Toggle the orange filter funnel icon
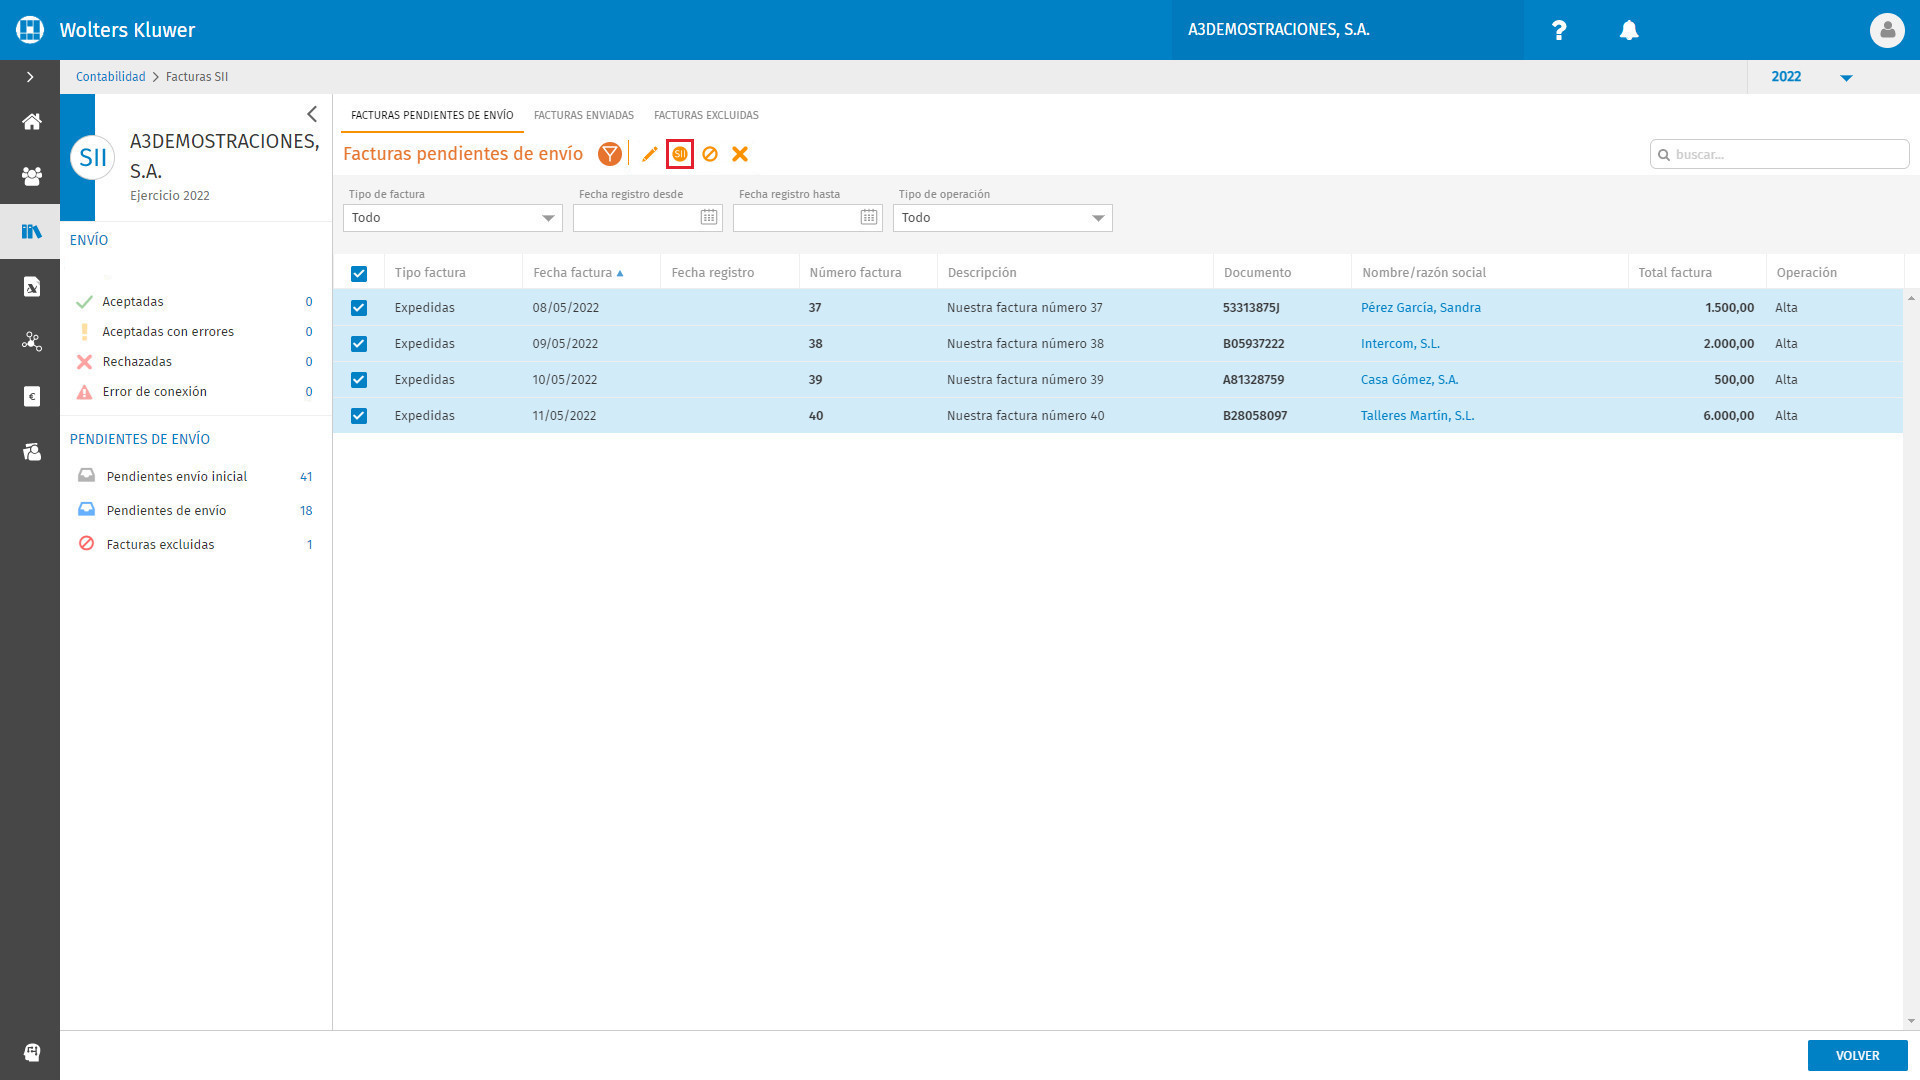 tap(610, 154)
